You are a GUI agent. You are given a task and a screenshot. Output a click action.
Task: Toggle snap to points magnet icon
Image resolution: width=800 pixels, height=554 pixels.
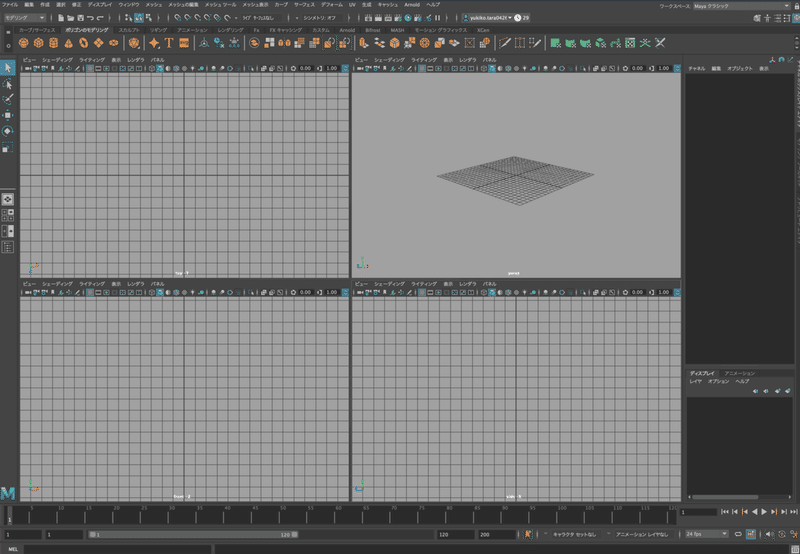click(197, 18)
